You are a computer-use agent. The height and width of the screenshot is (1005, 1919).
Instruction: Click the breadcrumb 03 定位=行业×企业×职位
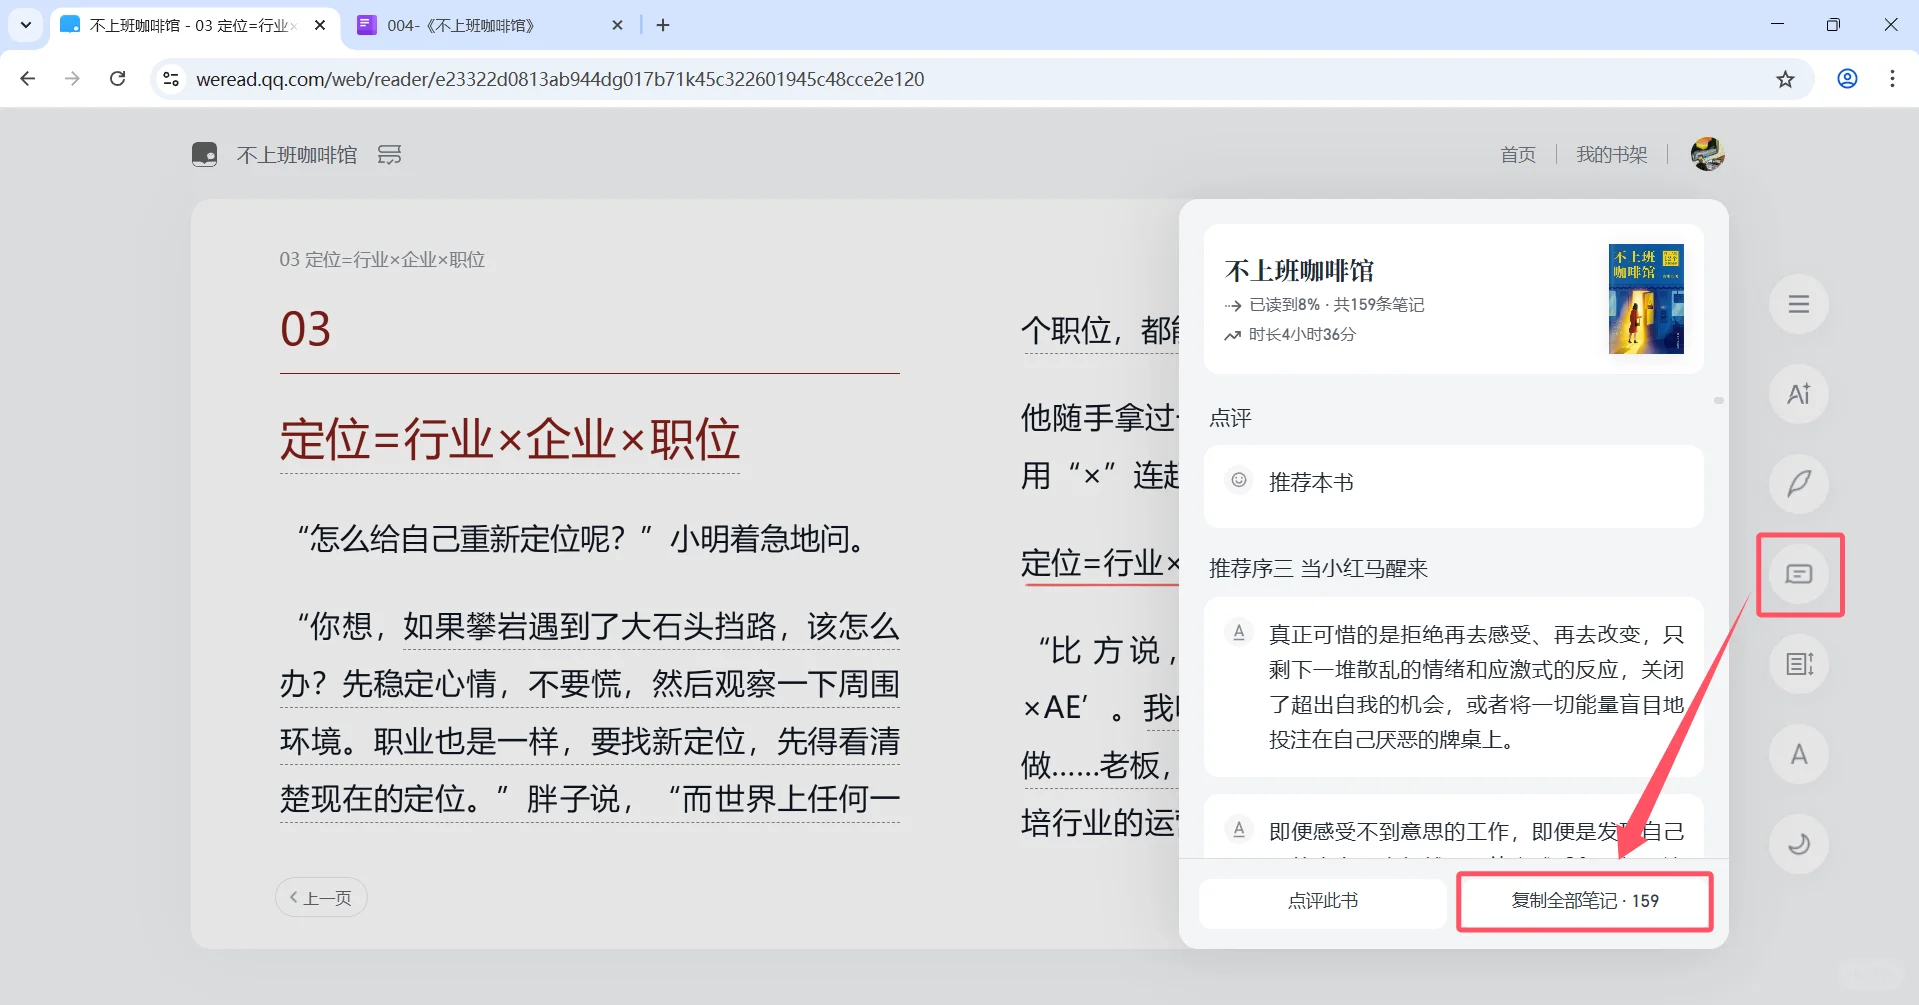click(382, 260)
